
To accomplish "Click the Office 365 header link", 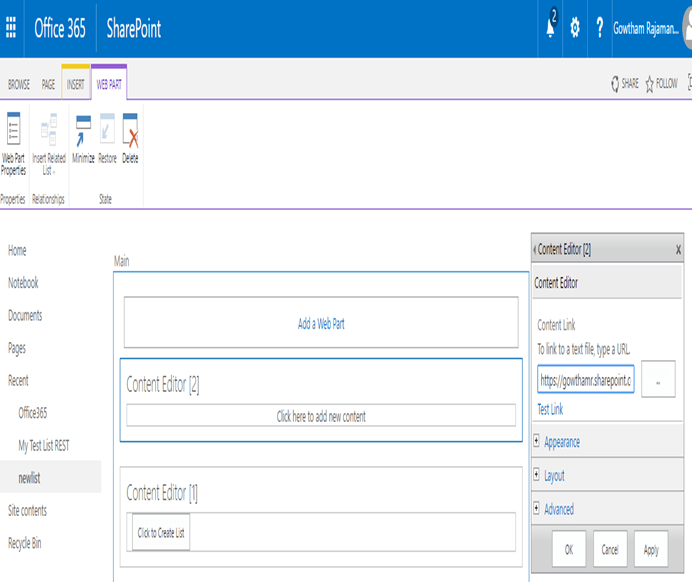I will 60,28.
